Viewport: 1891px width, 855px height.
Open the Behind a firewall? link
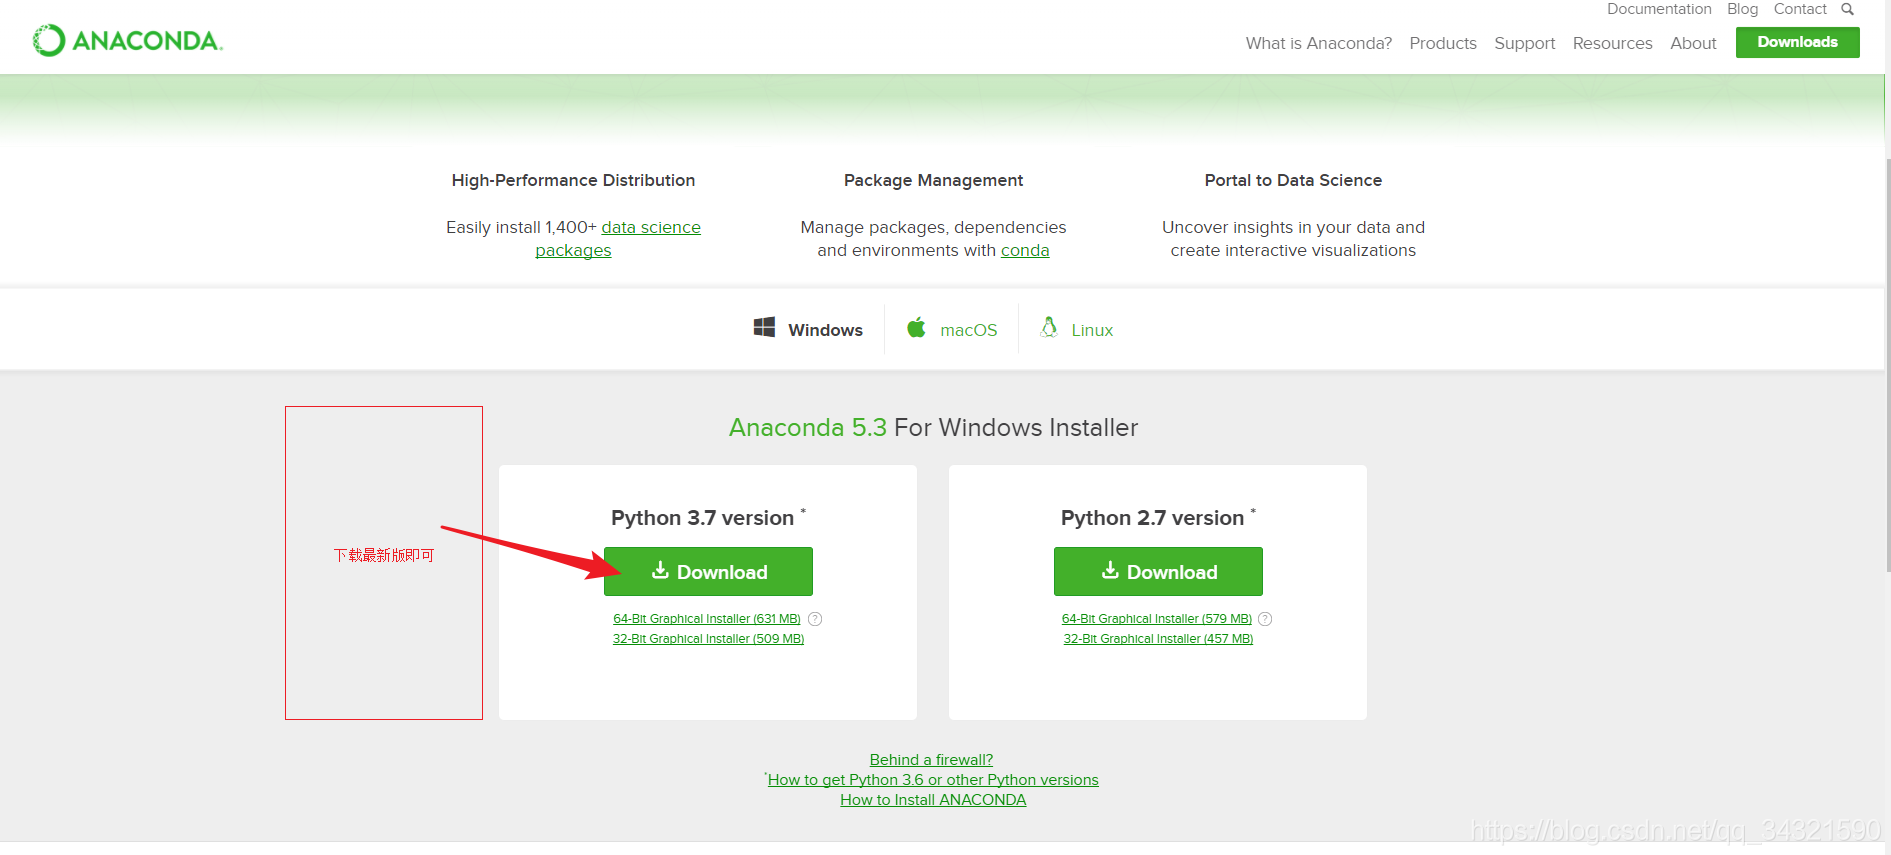931,760
